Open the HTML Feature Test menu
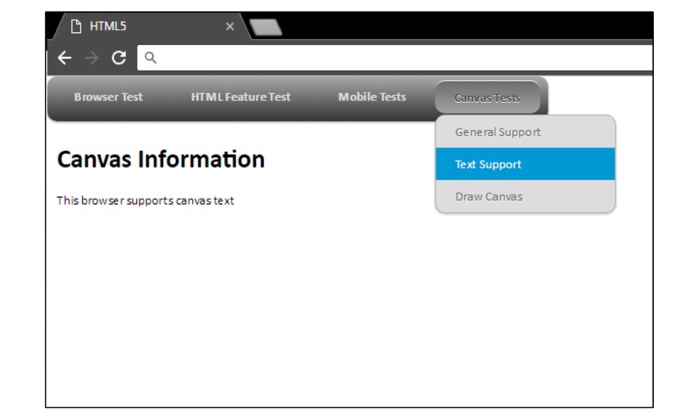The height and width of the screenshot is (414, 700). [x=241, y=97]
